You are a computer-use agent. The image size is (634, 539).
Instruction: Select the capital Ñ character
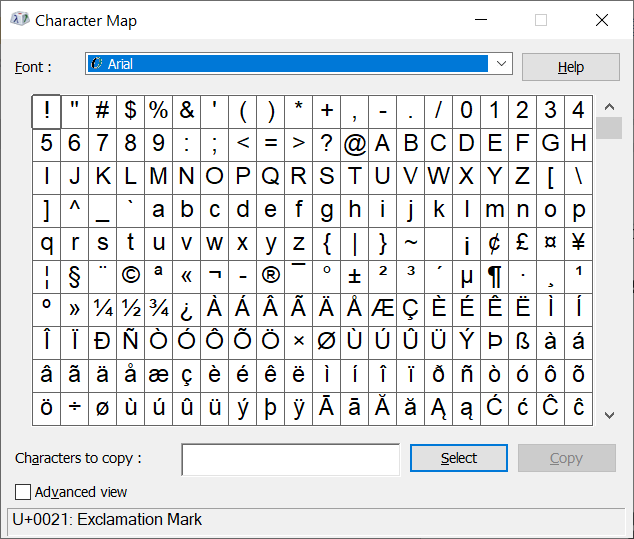tap(131, 343)
